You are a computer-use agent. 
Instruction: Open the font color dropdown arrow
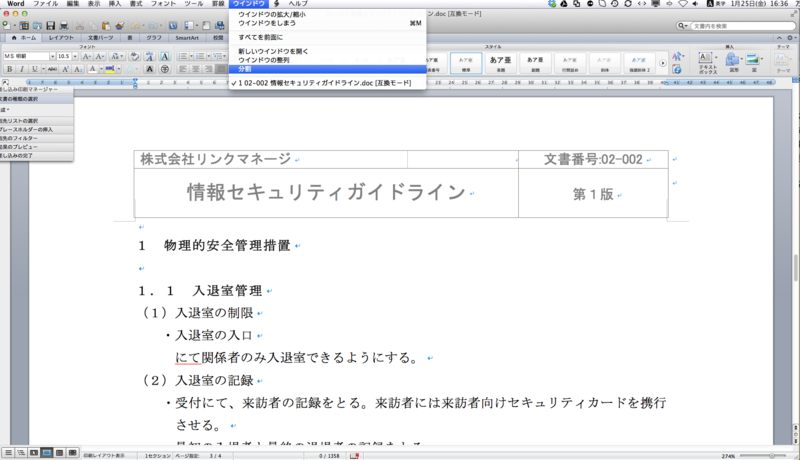(101, 69)
